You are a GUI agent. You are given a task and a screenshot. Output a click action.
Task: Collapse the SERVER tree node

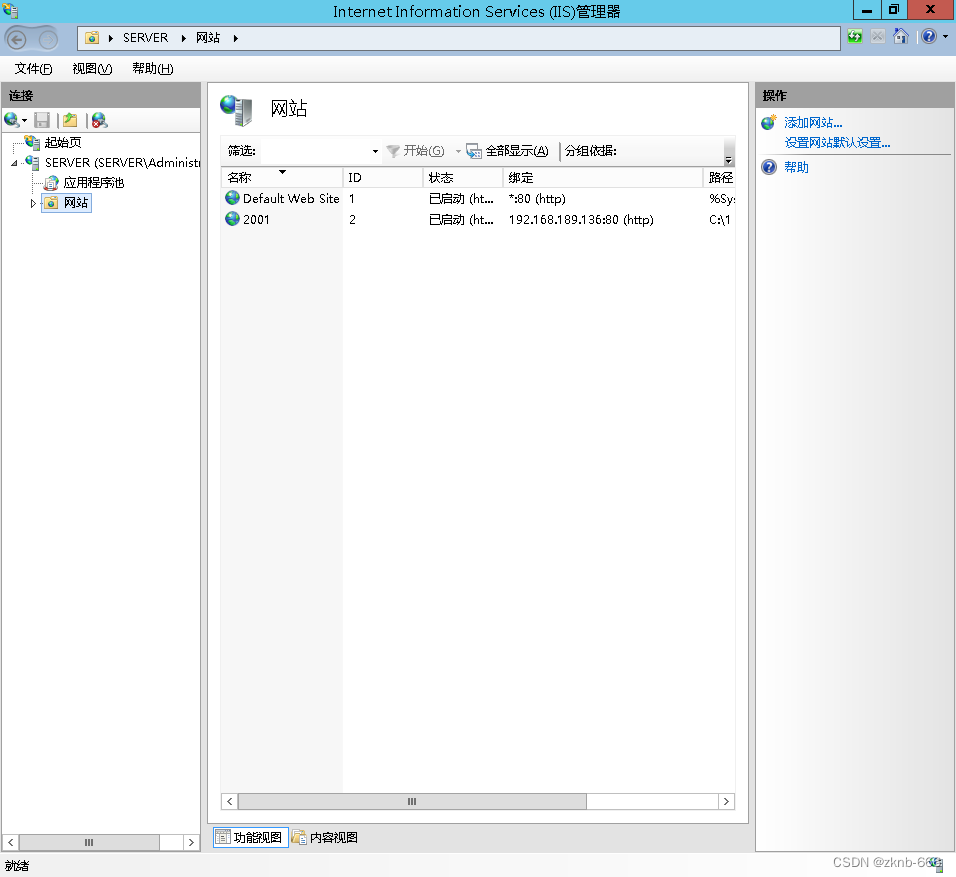point(14,163)
